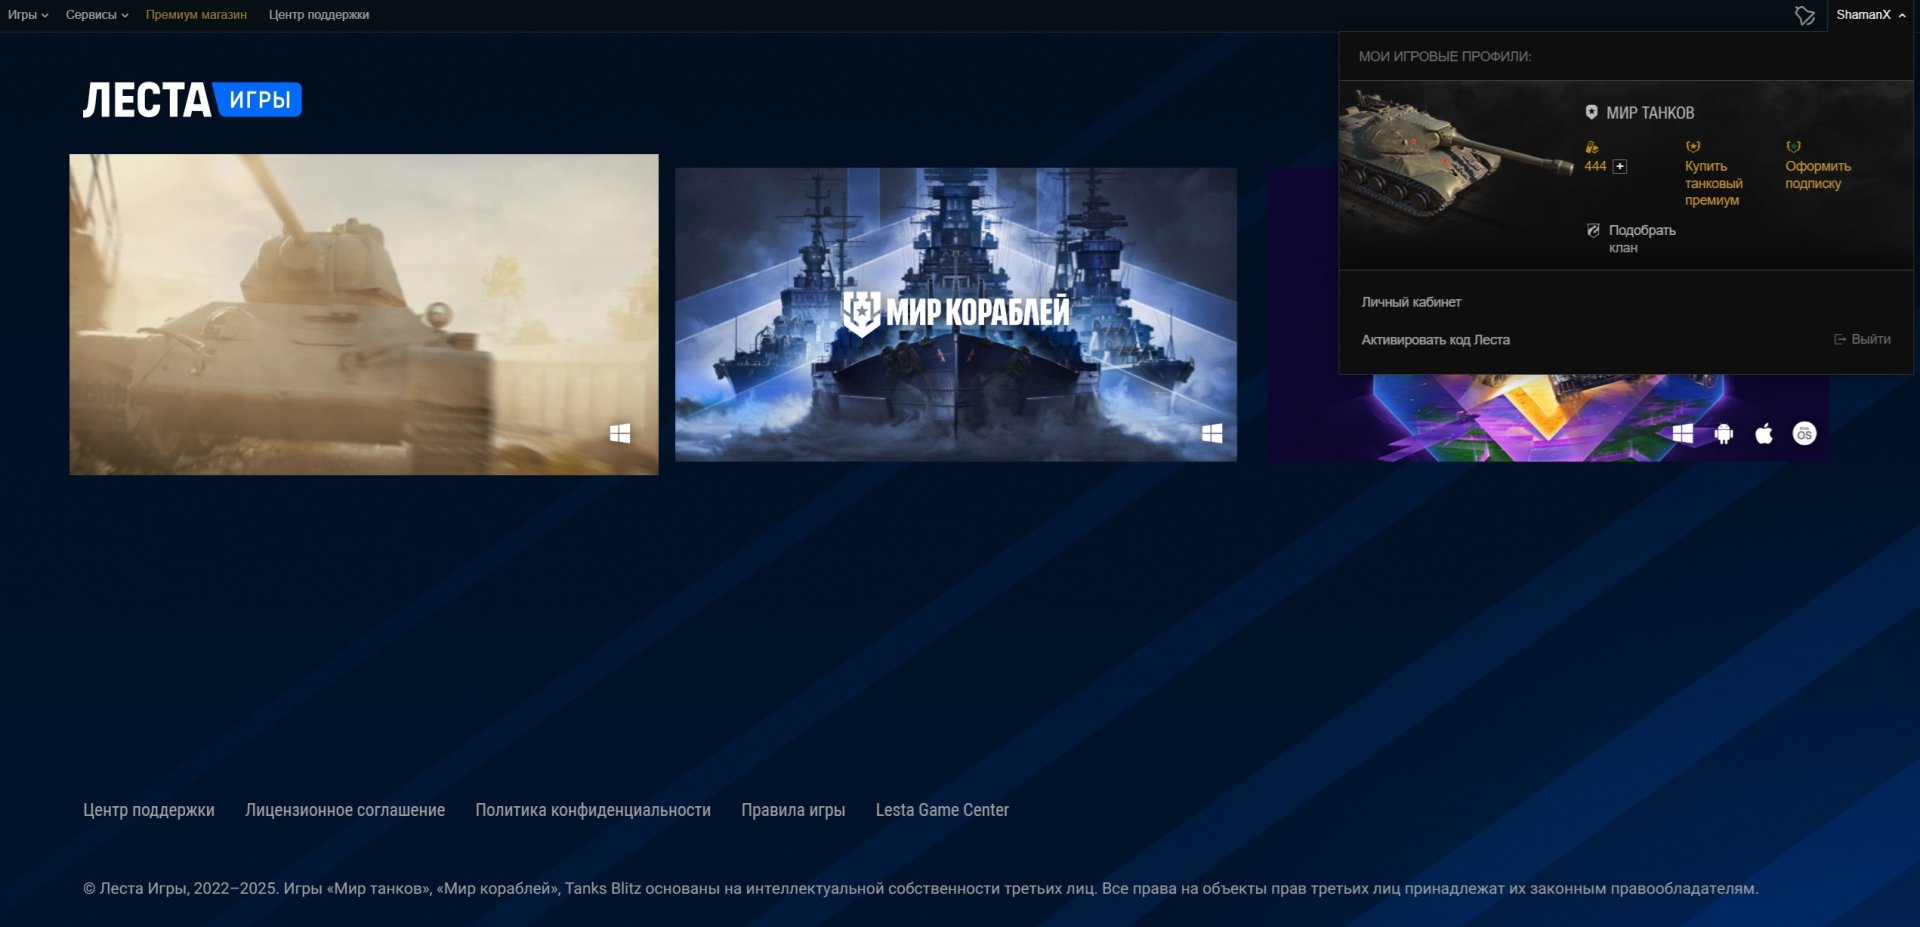Open Lesta Game Center footer link
Viewport: 1920px width, 927px height.
pyautogui.click(x=942, y=810)
